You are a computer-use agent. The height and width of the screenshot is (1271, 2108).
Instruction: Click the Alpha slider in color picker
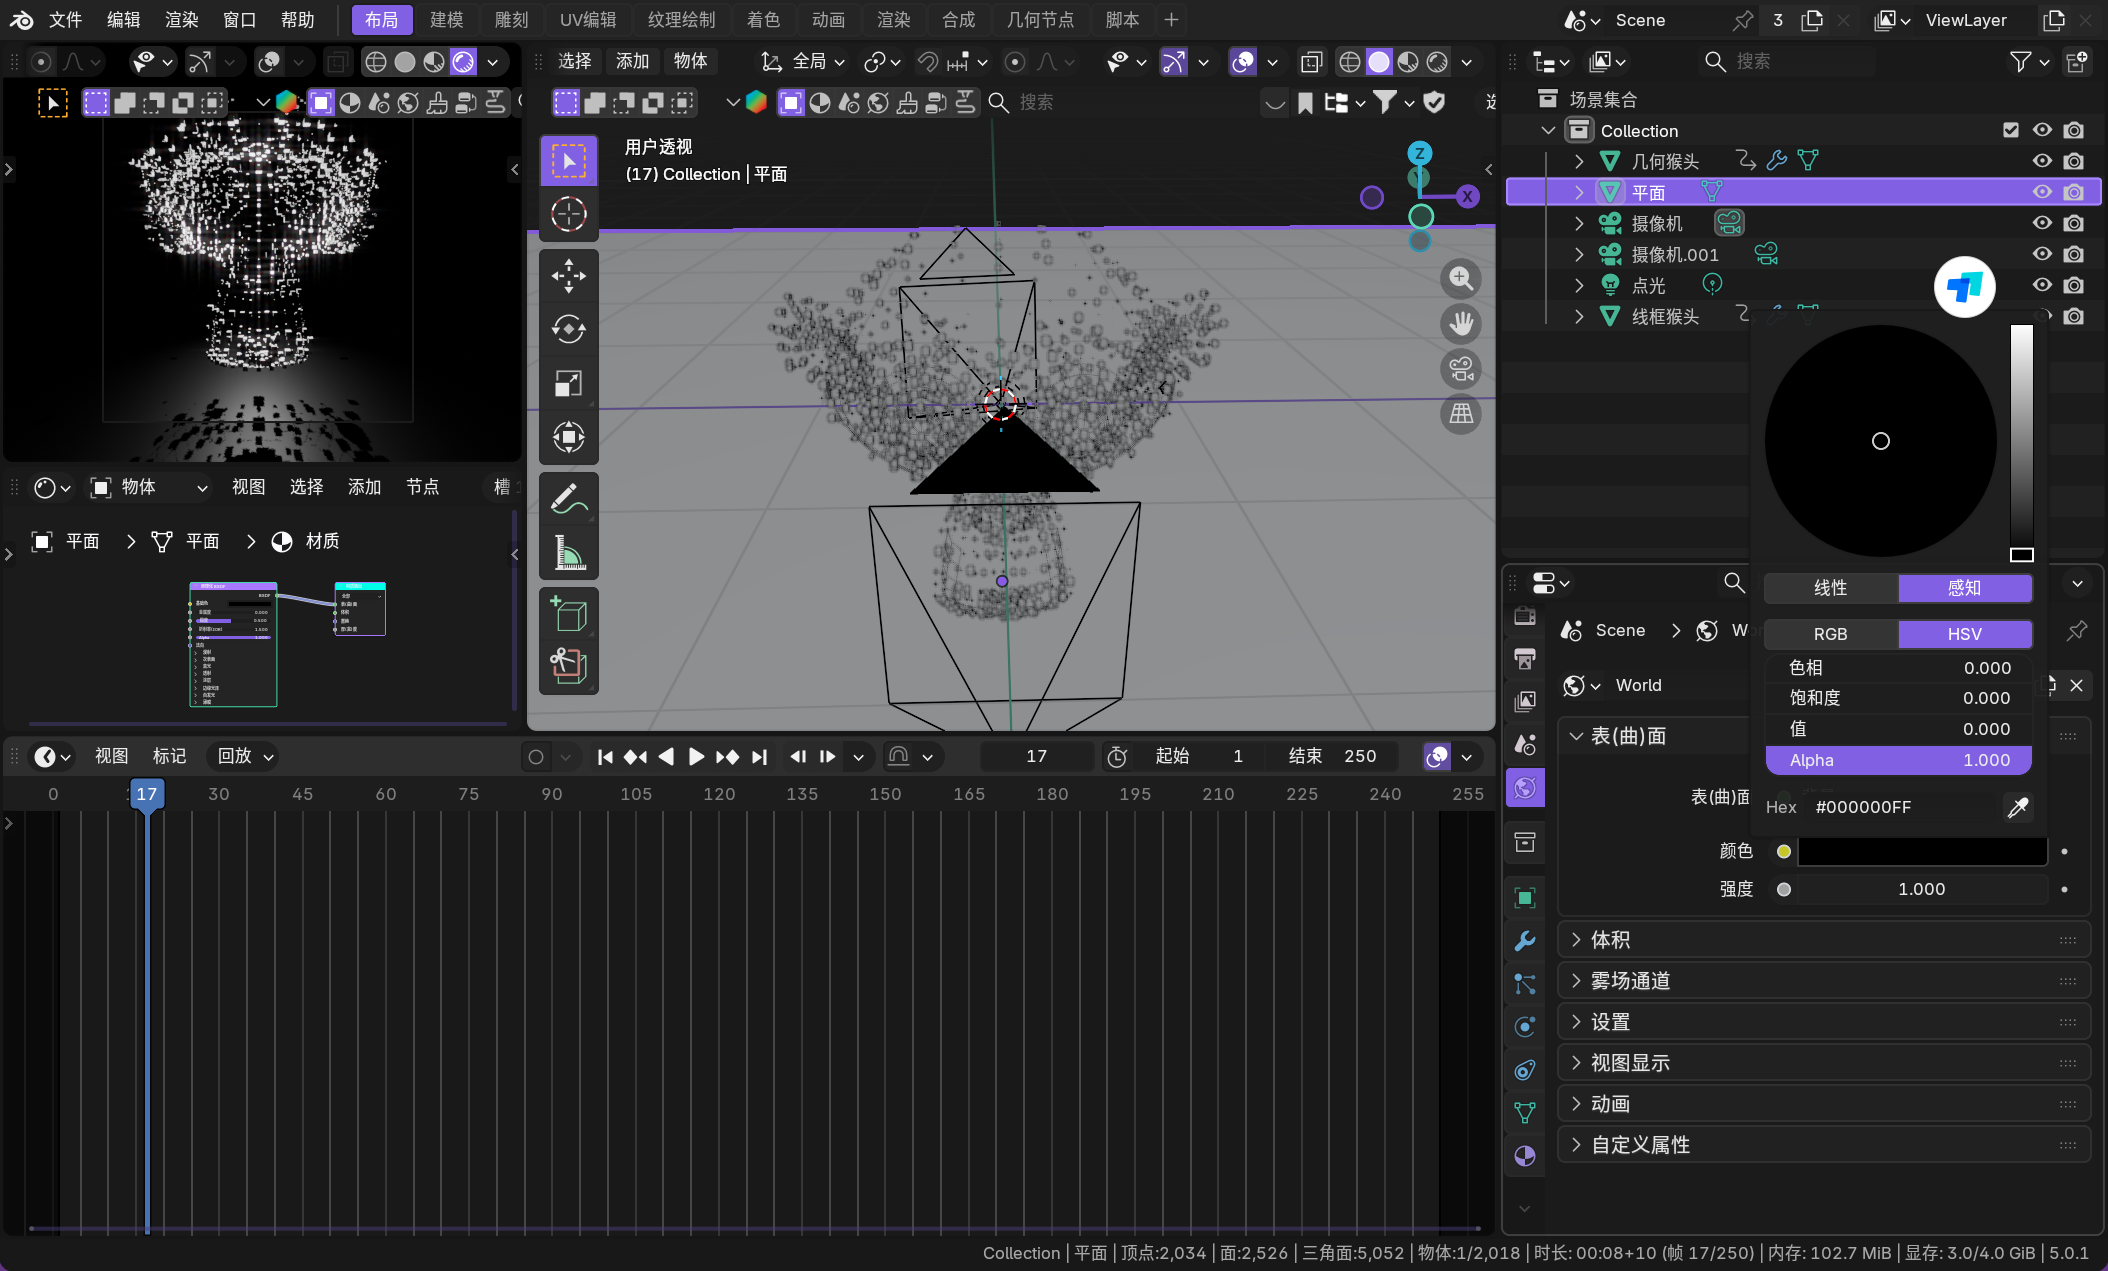(x=1898, y=760)
